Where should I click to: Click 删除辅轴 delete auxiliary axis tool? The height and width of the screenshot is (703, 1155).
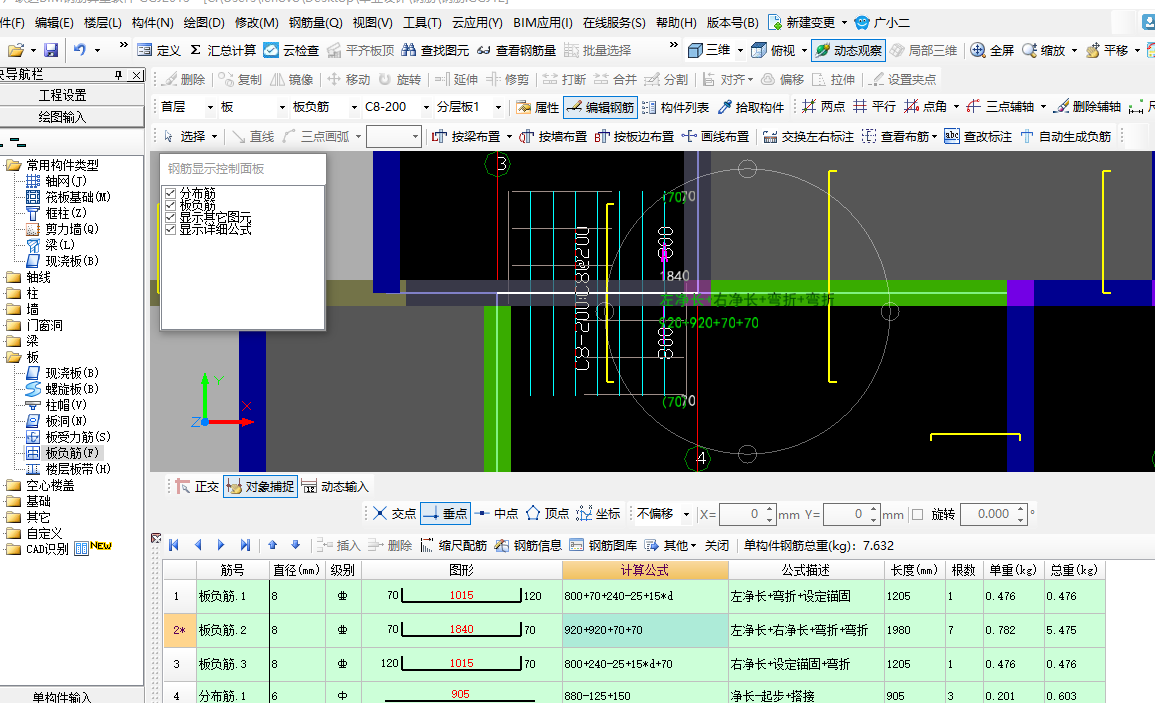1087,107
